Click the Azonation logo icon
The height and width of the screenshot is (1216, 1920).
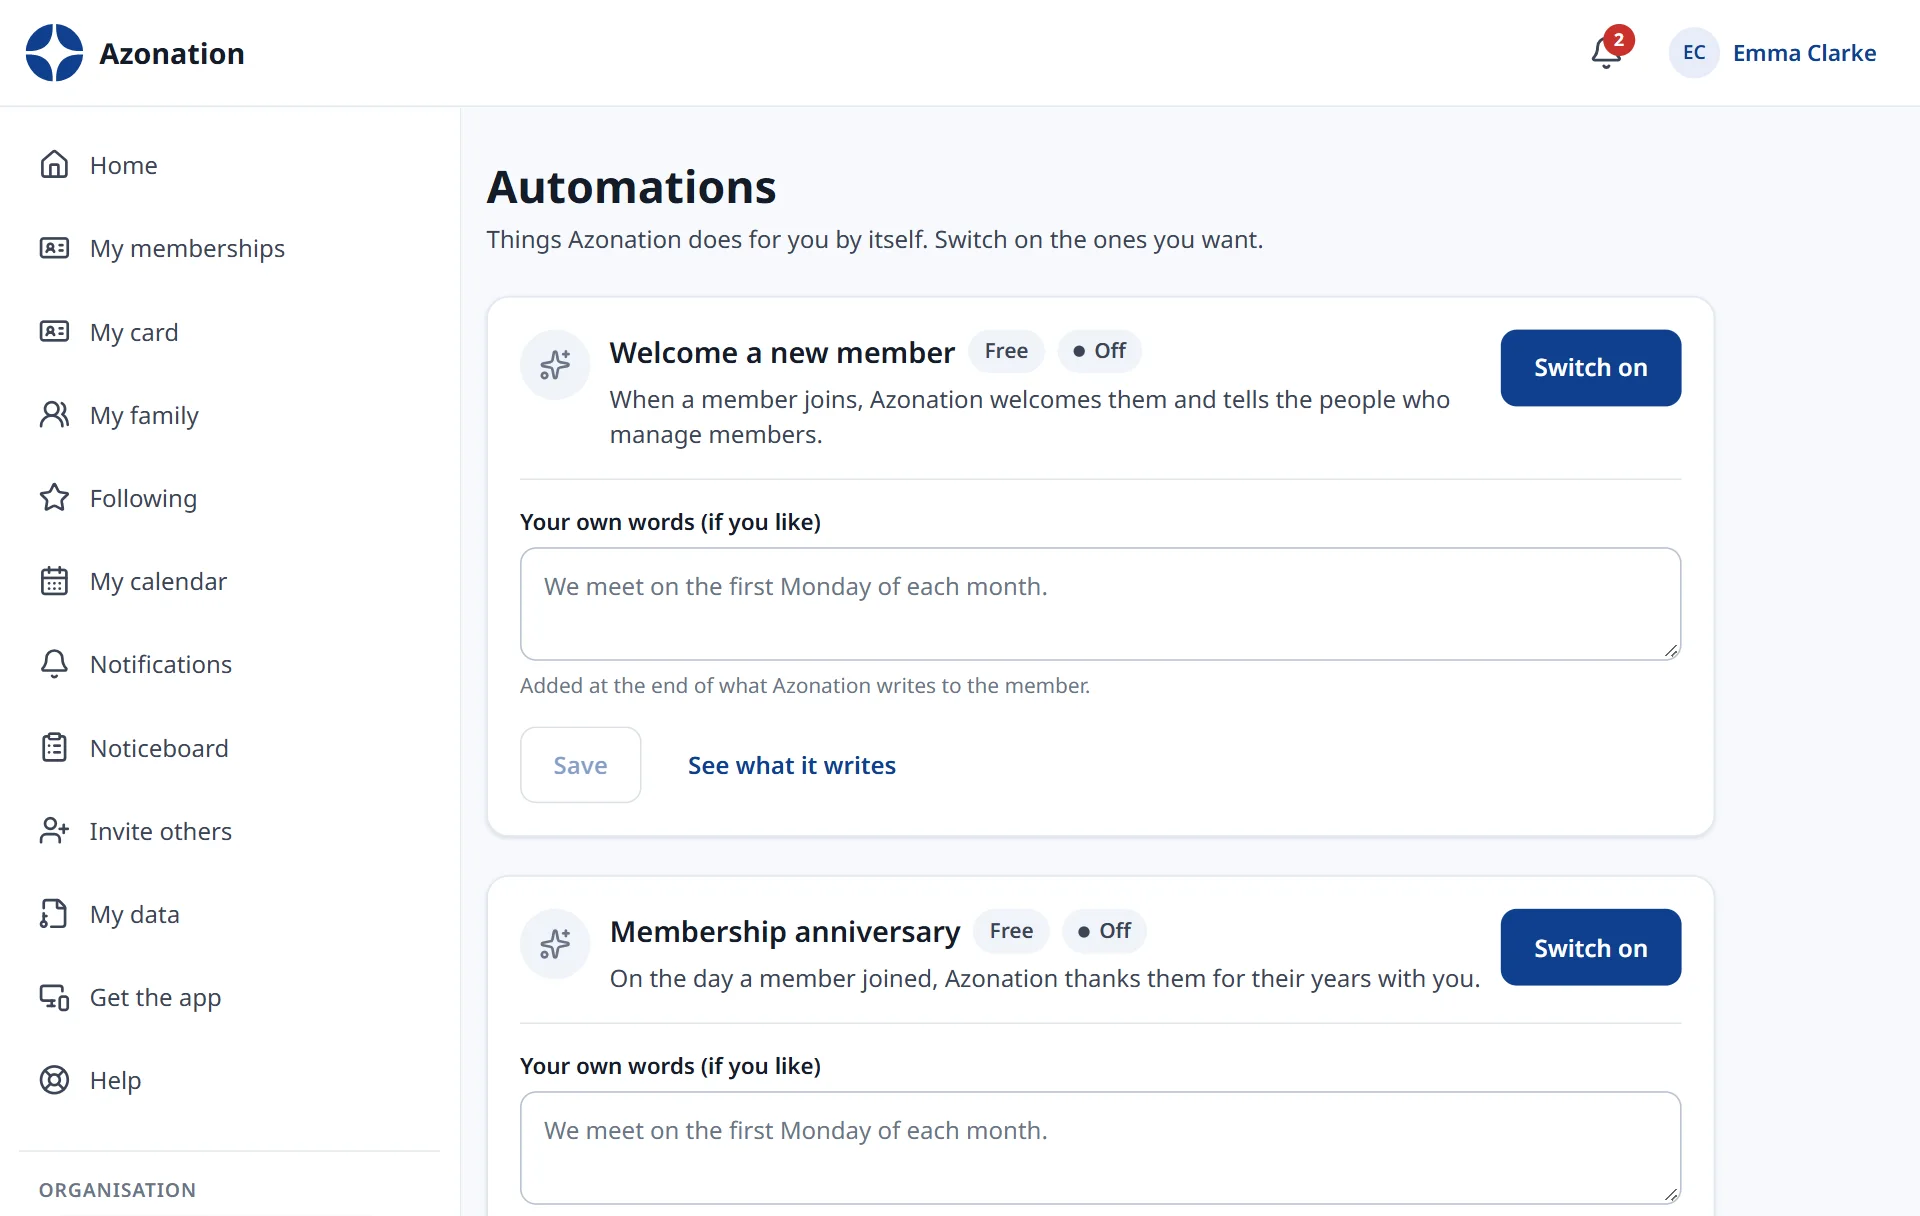[54, 53]
